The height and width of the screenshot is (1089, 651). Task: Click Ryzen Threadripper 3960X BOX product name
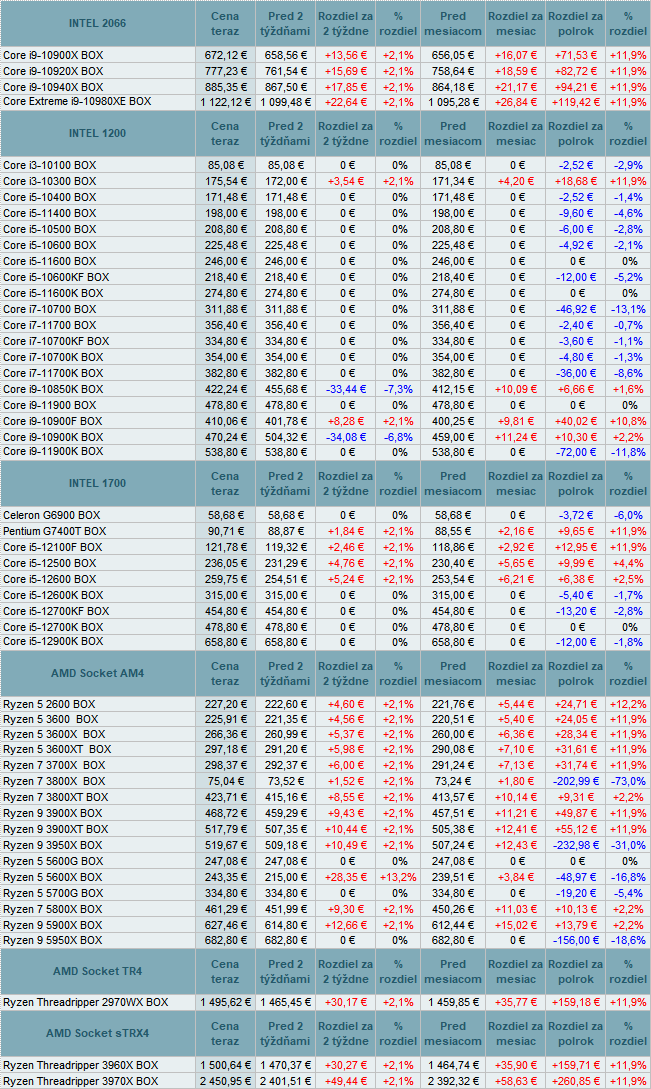coord(81,1065)
